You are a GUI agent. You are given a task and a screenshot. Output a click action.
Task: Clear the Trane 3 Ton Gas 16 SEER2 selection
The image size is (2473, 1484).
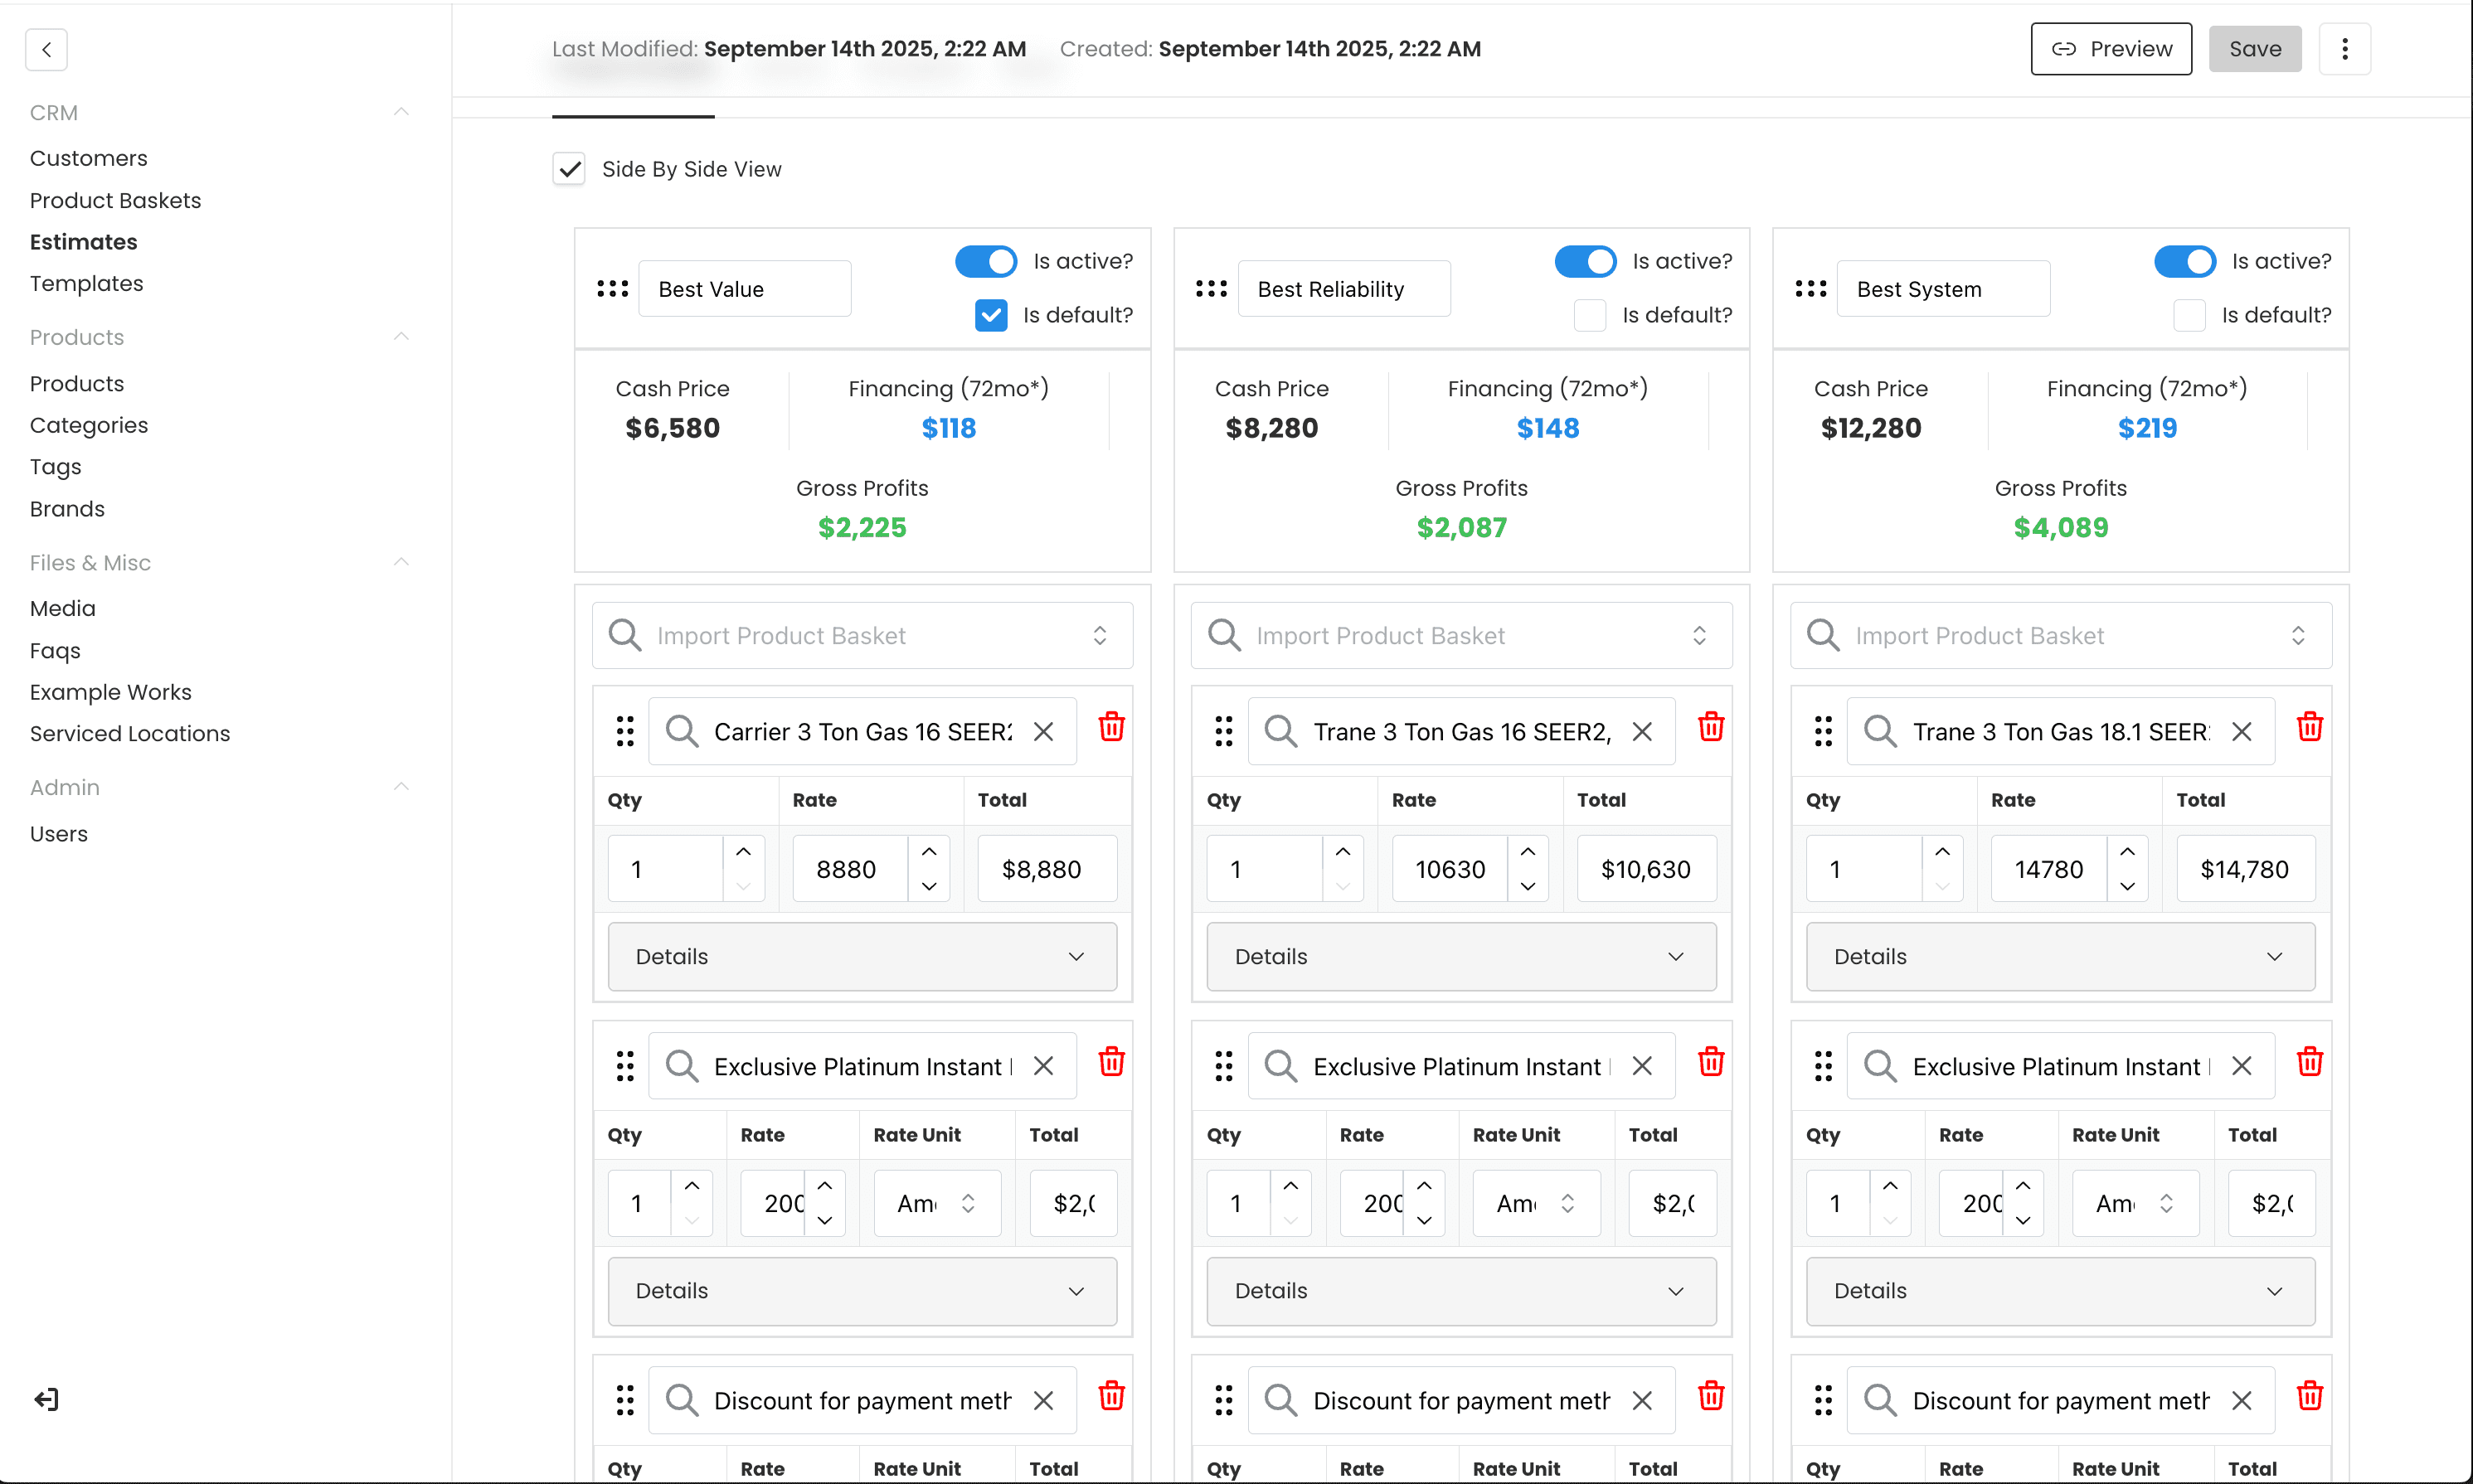click(1642, 732)
